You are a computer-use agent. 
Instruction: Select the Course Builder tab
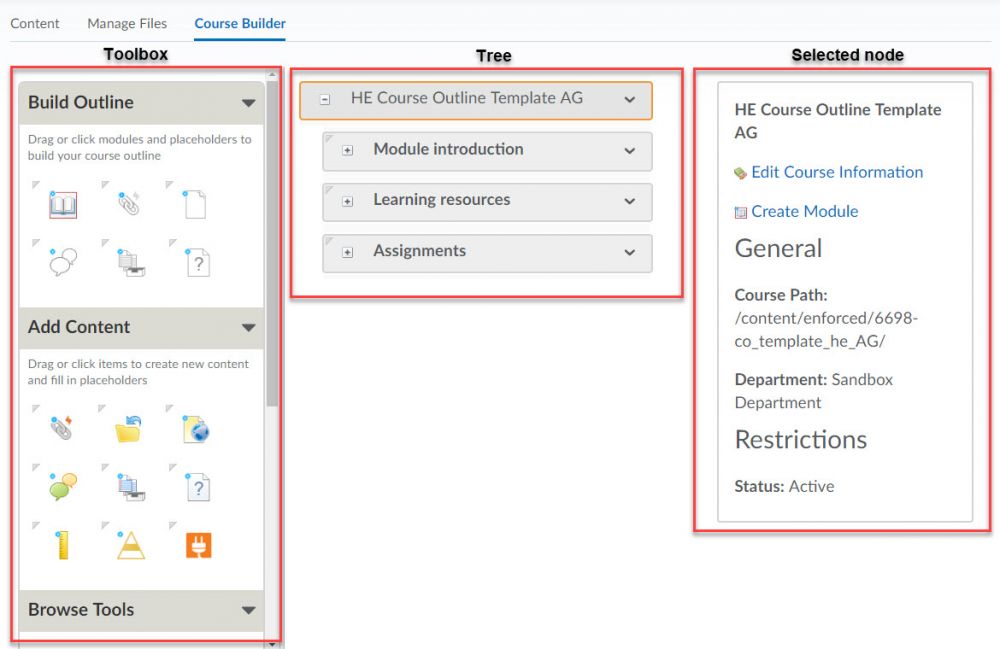coord(240,24)
